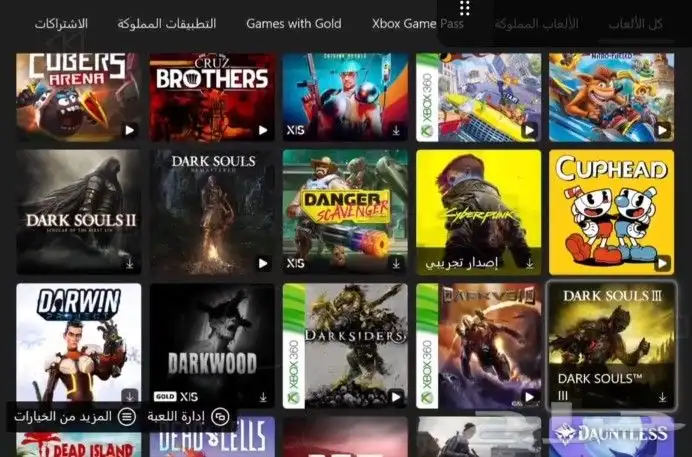692x457 pixels.
Task: Click GOLD badge on Darkwood tile
Action: 165,397
